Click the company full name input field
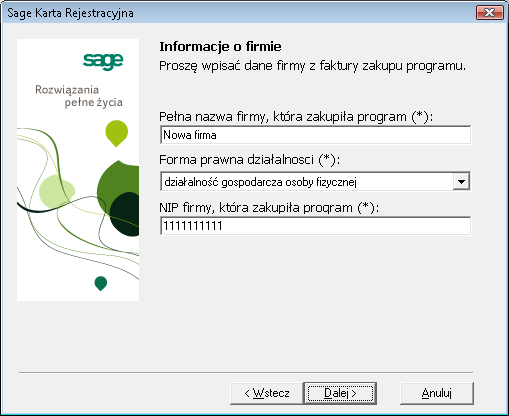The image size is (509, 416). [x=315, y=135]
